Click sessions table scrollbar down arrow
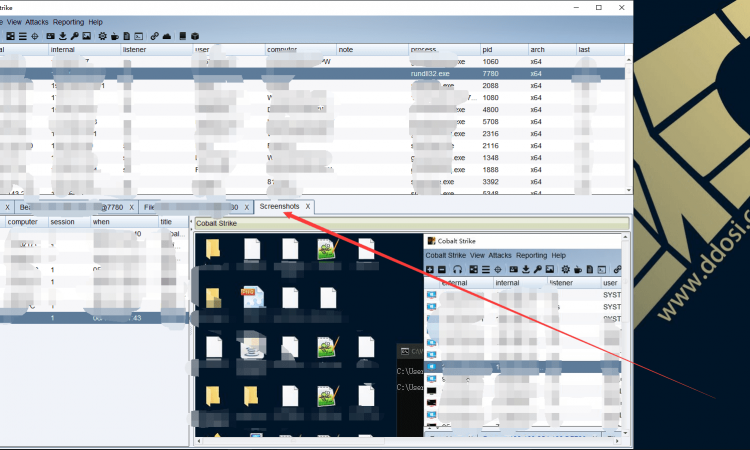This screenshot has width=750, height=450. click(x=629, y=190)
